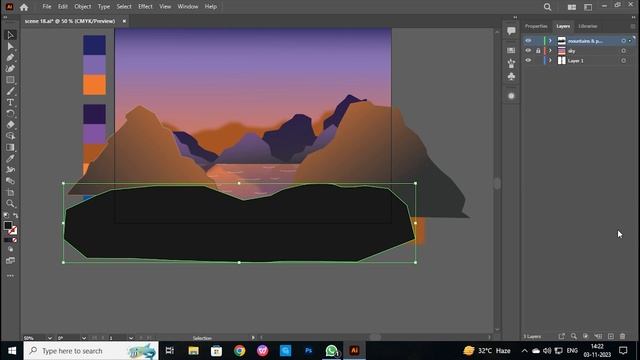Switch to the Properties tab

[536, 26]
